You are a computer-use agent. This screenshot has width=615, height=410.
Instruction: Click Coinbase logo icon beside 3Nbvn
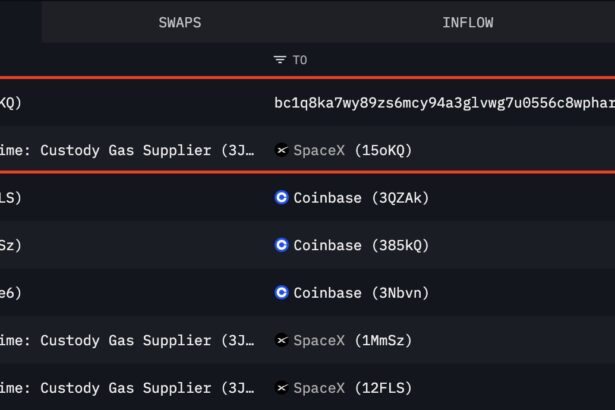[x=281, y=293]
